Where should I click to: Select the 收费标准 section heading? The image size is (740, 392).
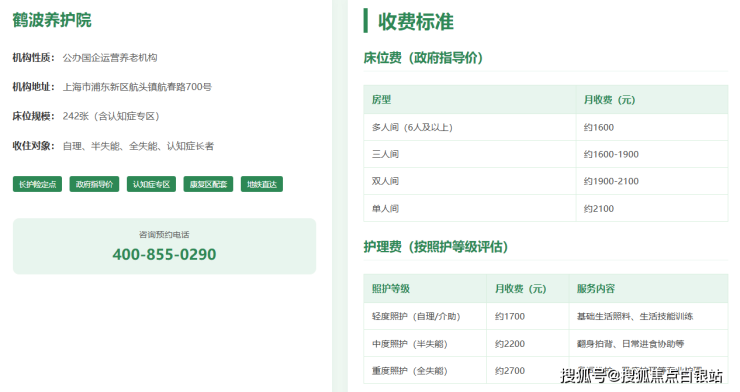[416, 22]
